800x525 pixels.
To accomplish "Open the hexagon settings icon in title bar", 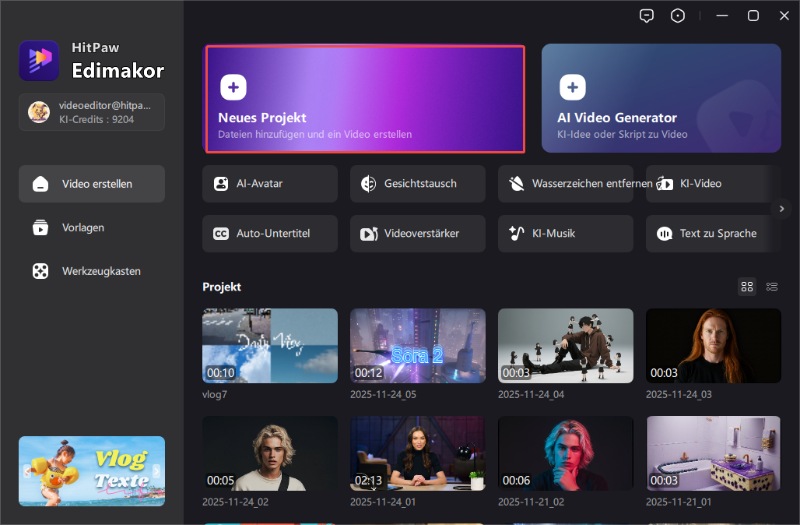I will [678, 16].
